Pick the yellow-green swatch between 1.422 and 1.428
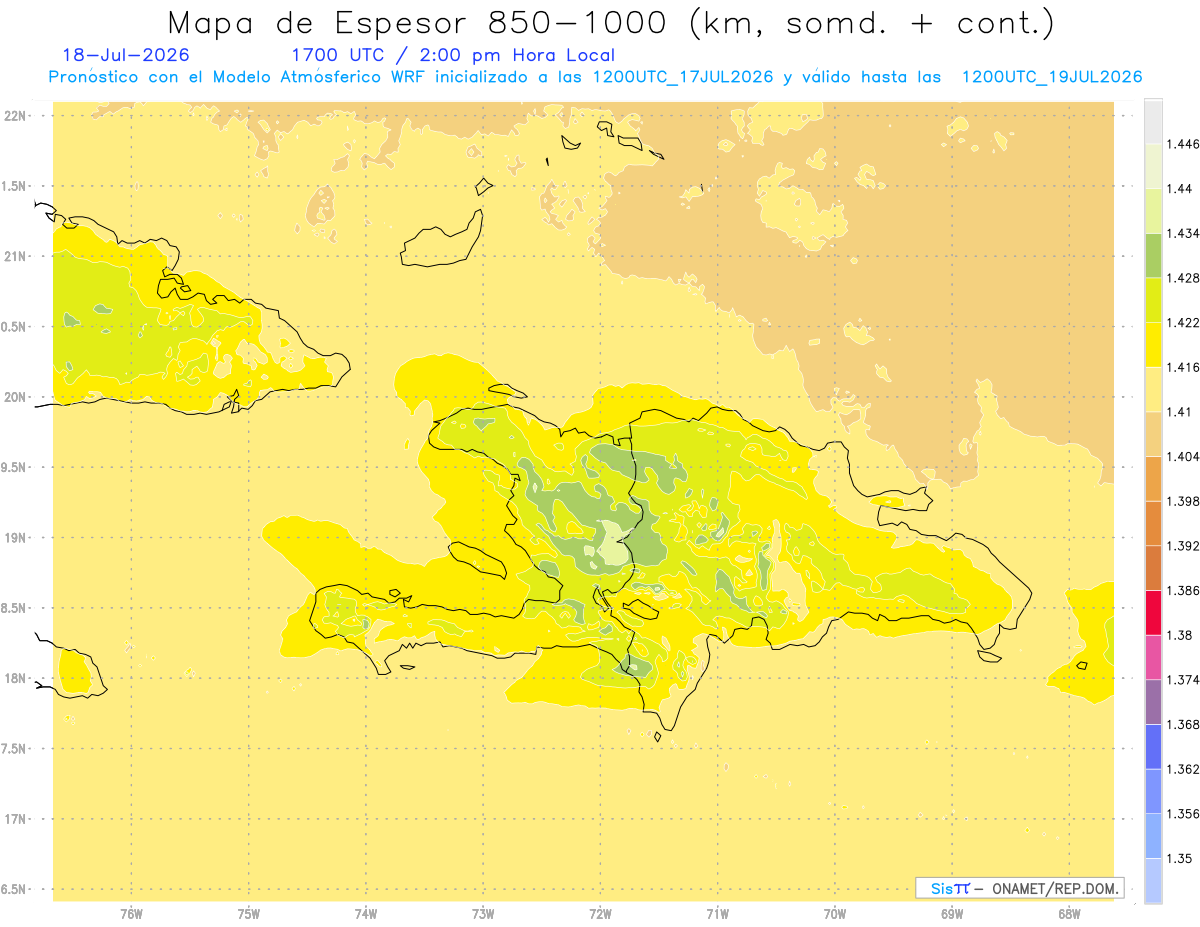Viewport: 1200px width, 927px height. click(1153, 300)
